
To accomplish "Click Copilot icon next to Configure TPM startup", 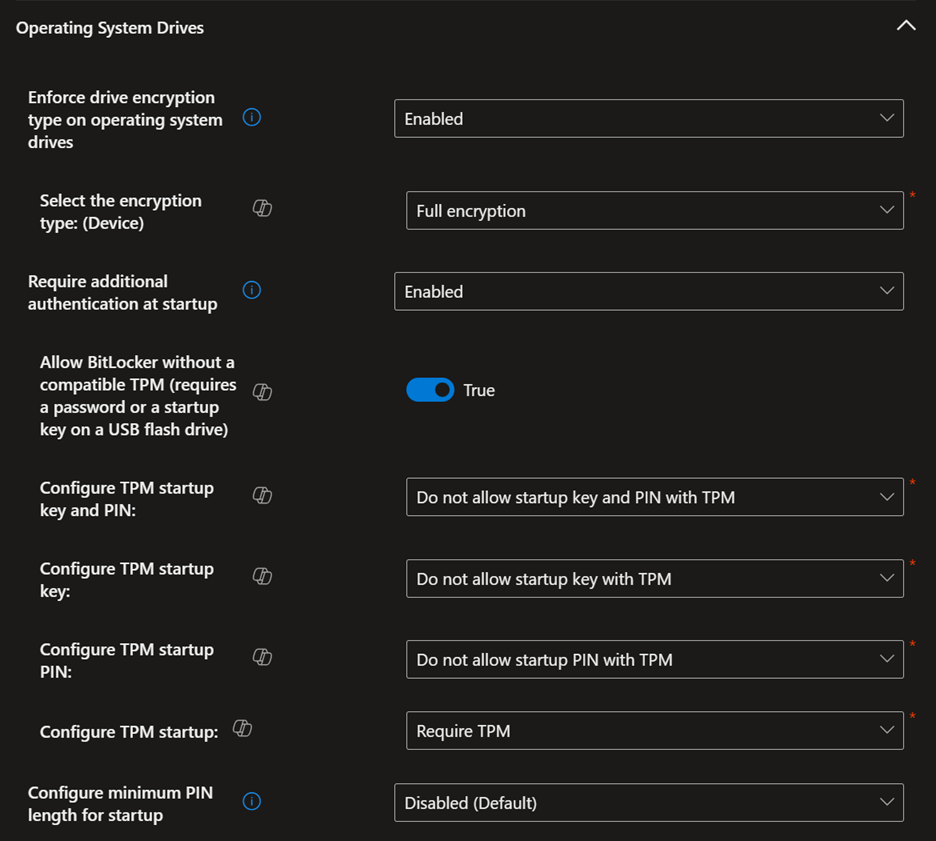I will coord(242,728).
